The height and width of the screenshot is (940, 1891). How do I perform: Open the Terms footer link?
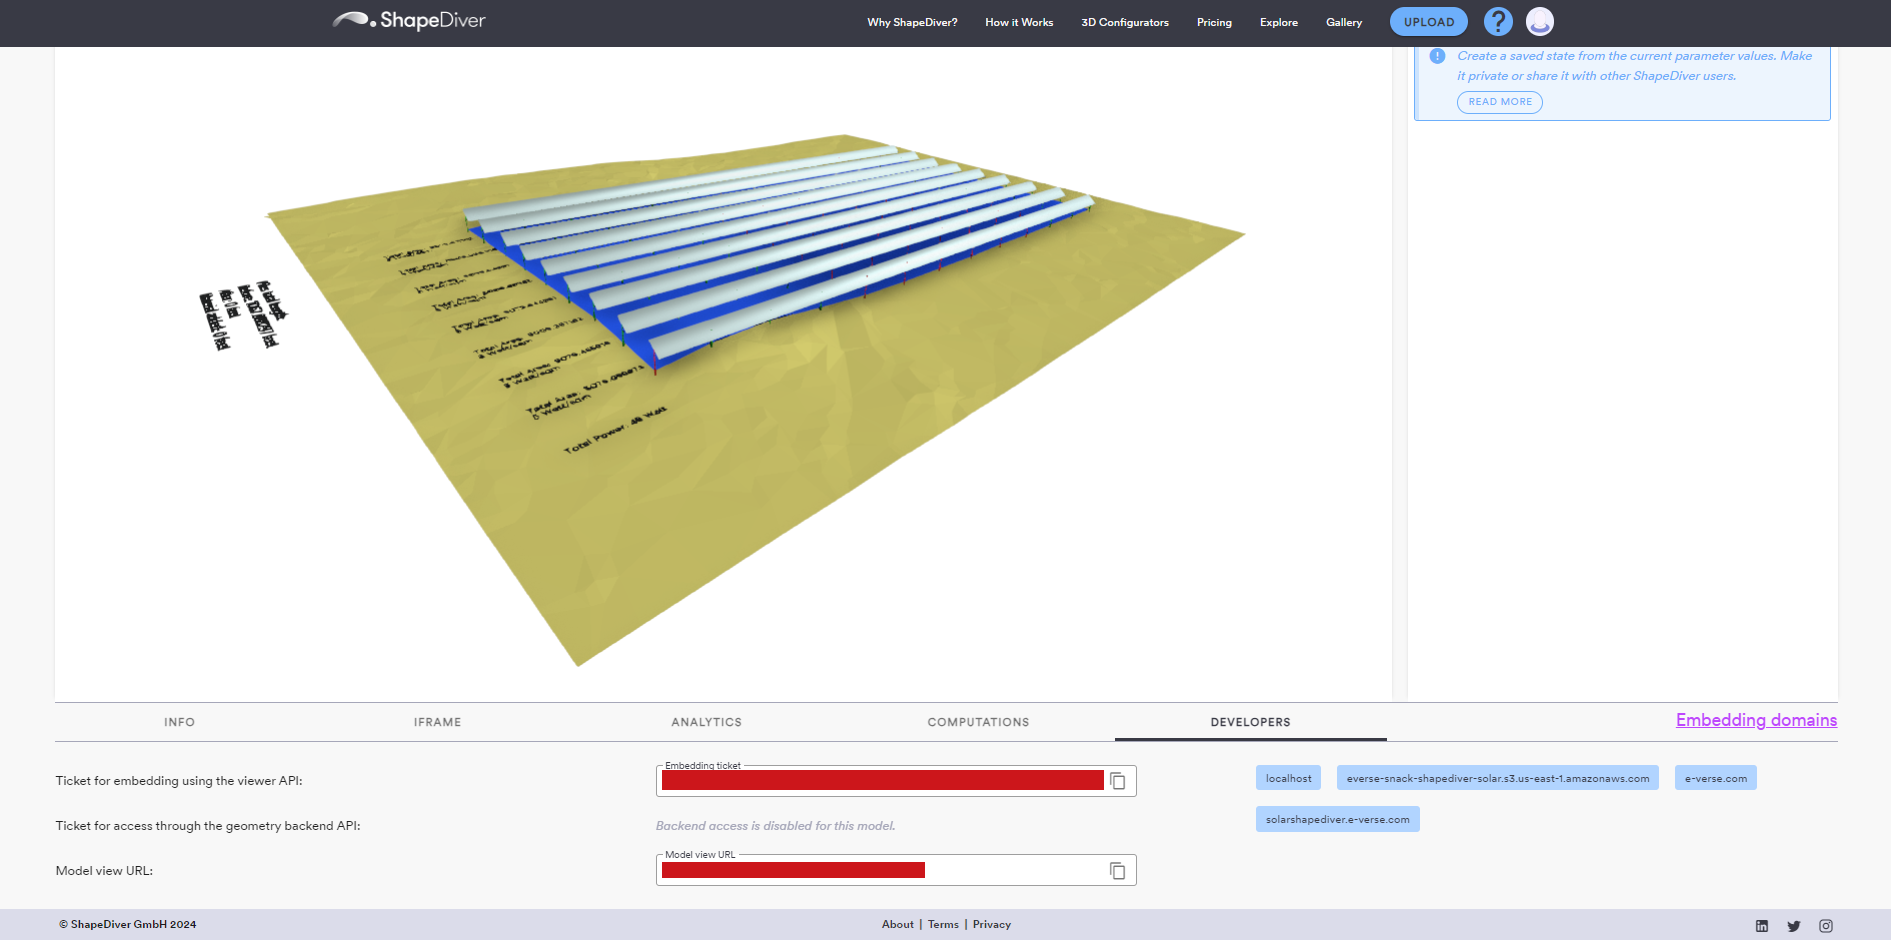coord(943,925)
